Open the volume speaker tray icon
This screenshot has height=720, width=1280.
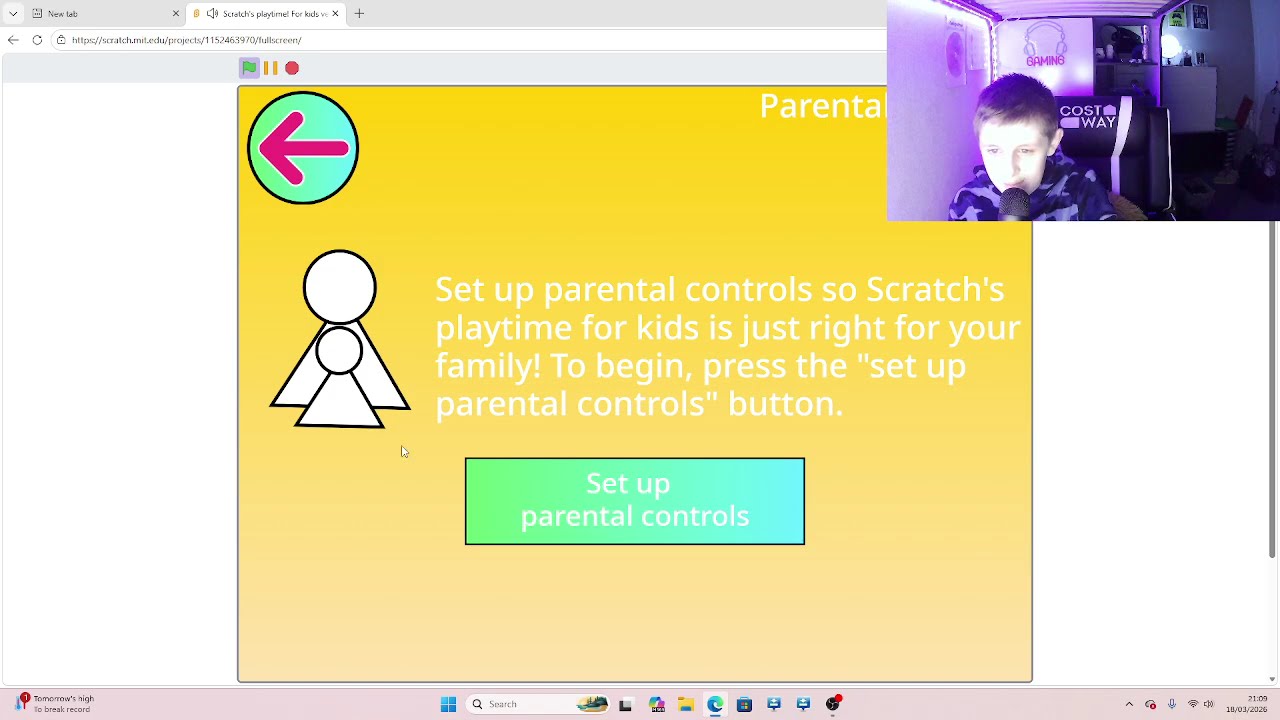point(1209,704)
